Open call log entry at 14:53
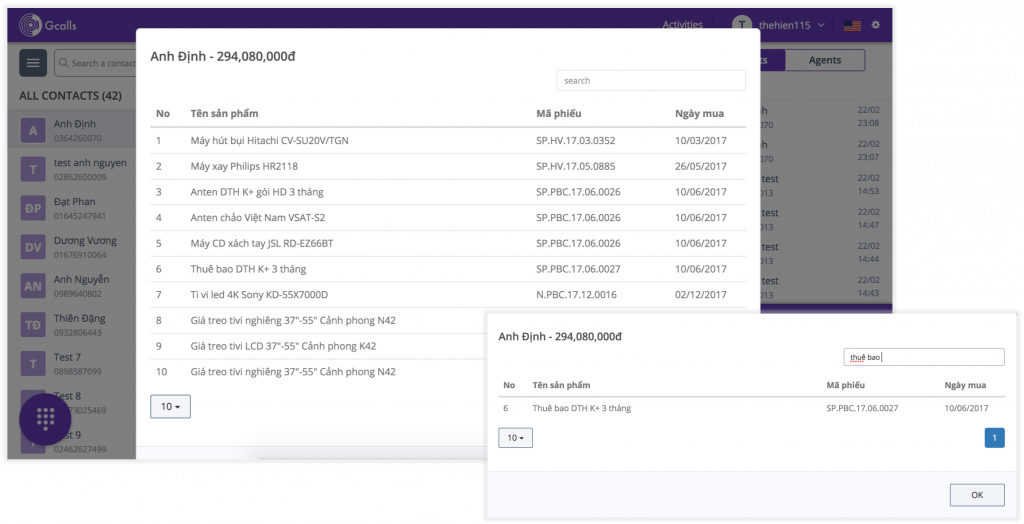The height and width of the screenshot is (524, 1024). (x=825, y=185)
